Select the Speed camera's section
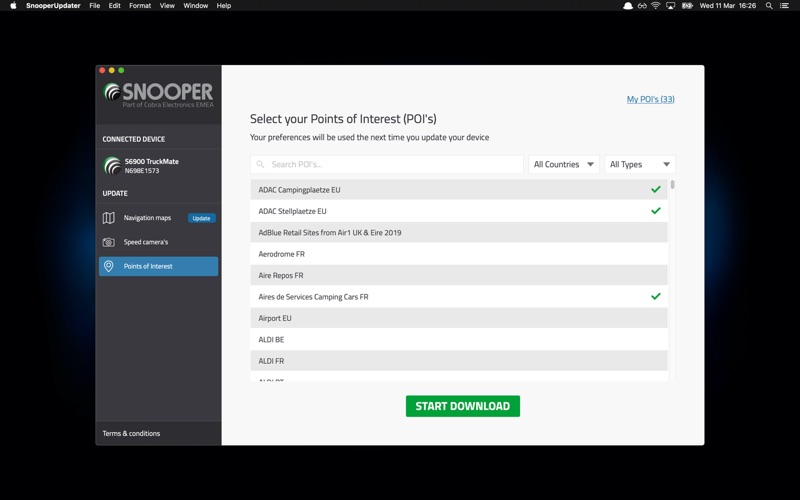 (x=158, y=242)
